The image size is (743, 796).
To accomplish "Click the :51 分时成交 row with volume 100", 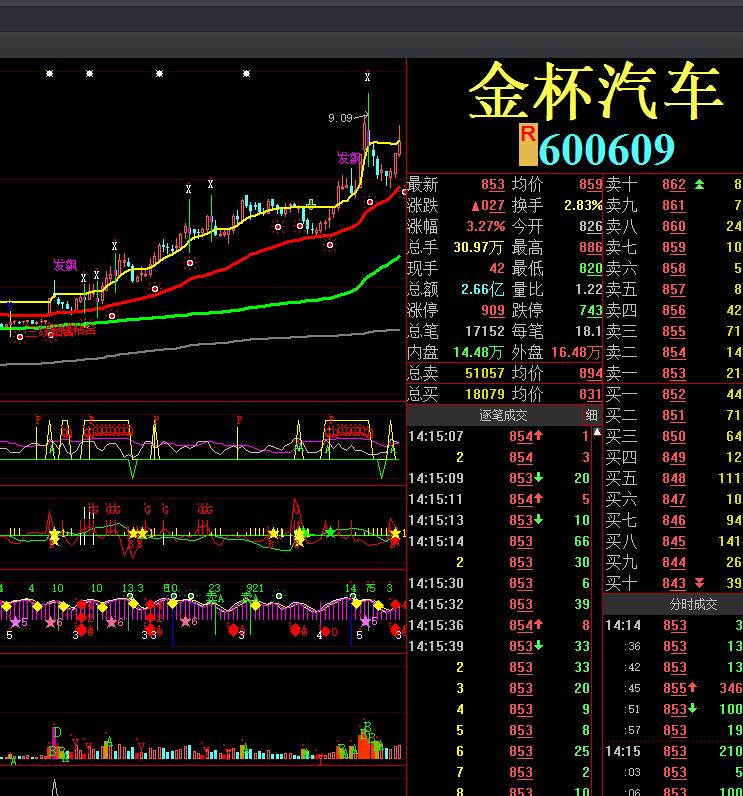I will [673, 709].
